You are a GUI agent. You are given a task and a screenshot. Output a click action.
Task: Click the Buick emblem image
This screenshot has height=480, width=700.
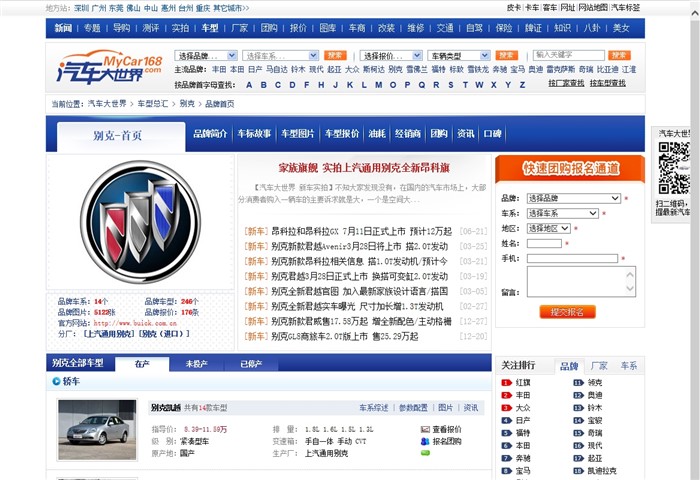tap(141, 222)
